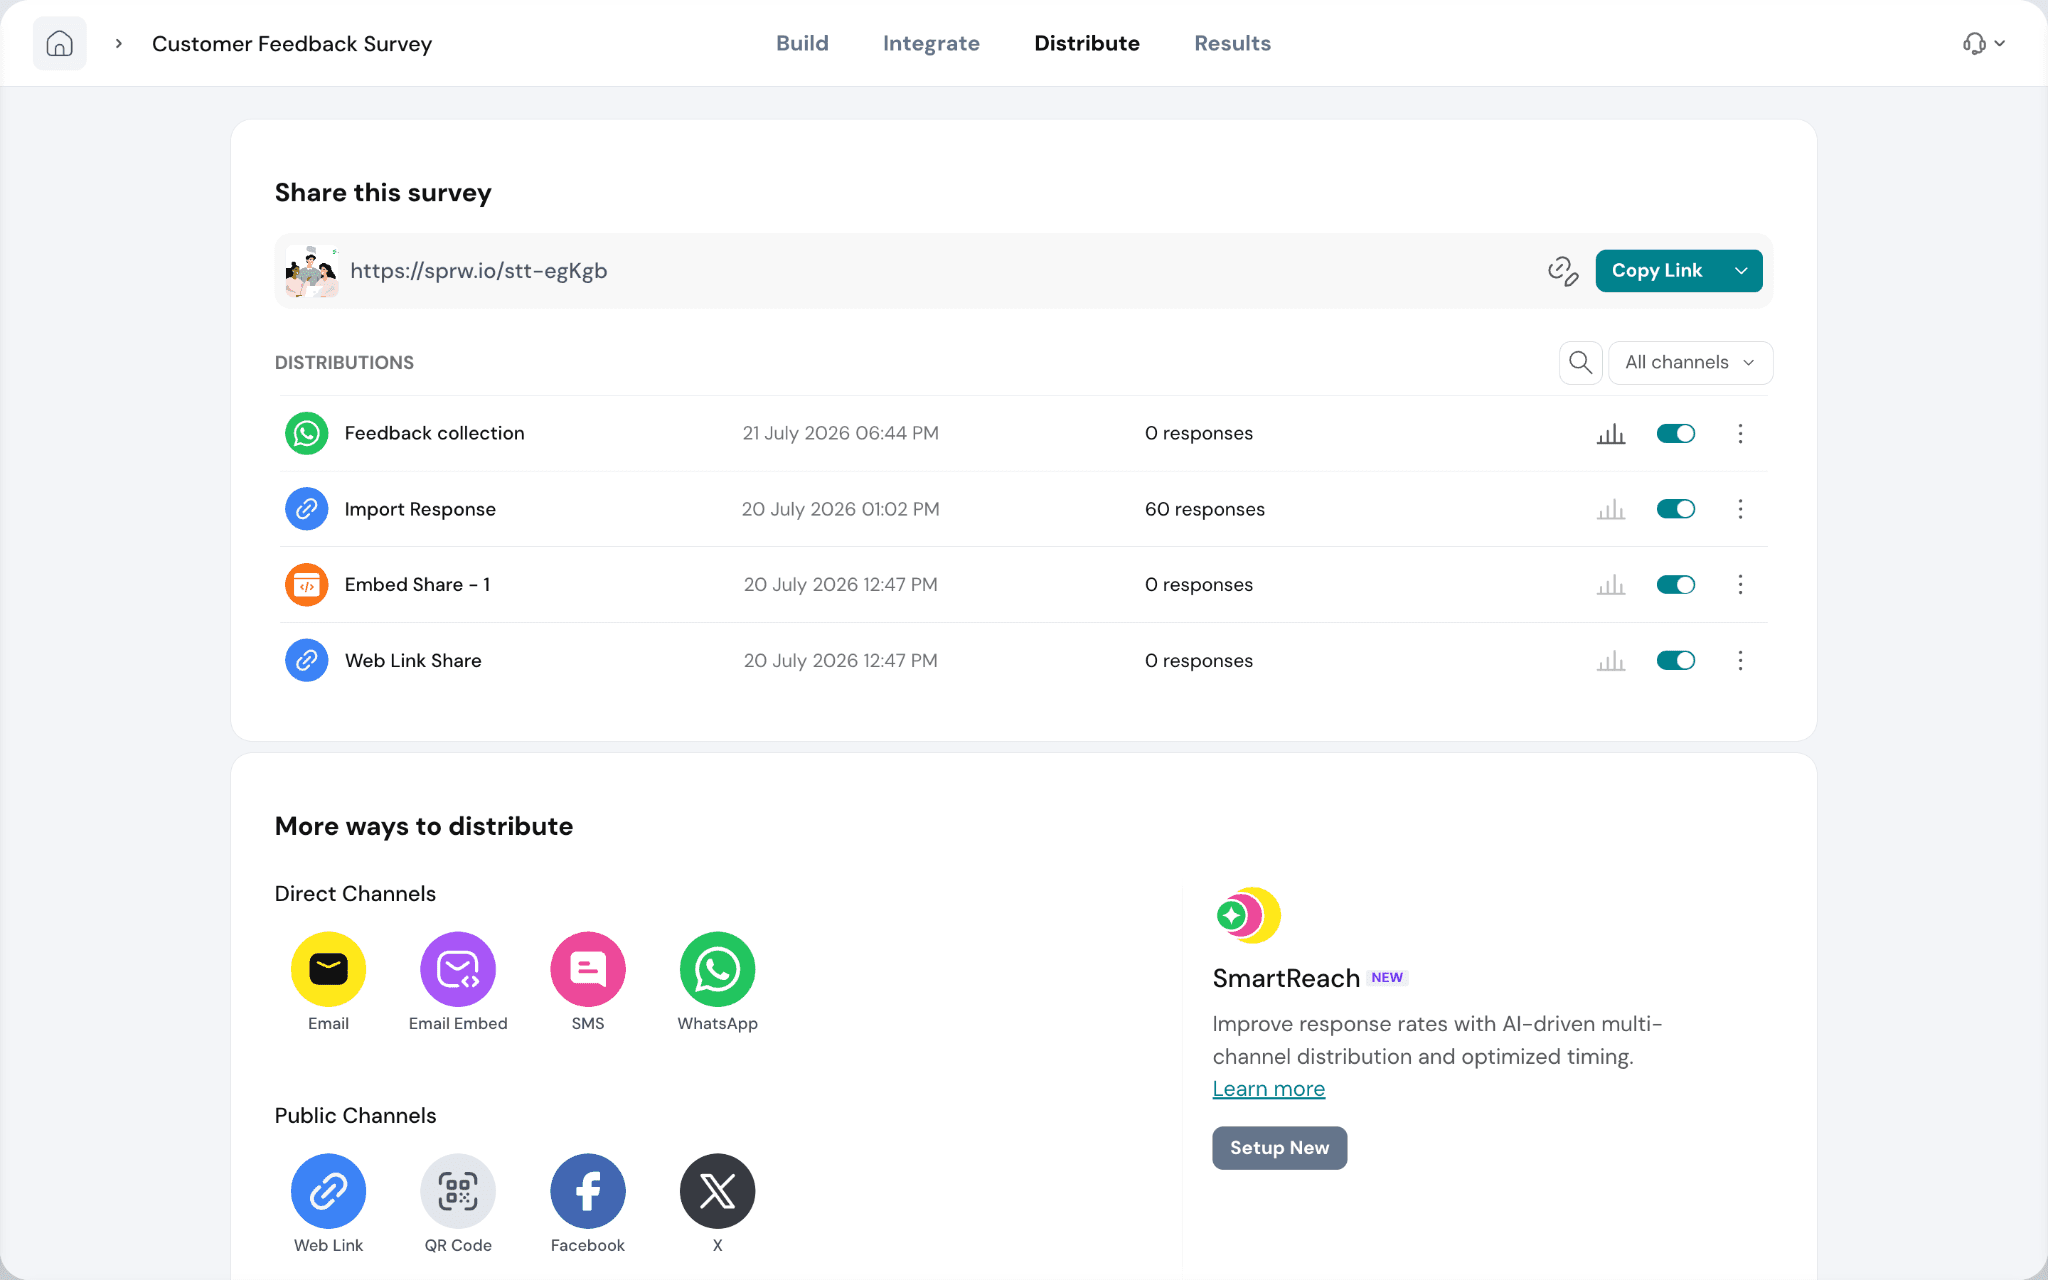Follow the Learn more link
2048x1280 pixels.
click(1268, 1089)
